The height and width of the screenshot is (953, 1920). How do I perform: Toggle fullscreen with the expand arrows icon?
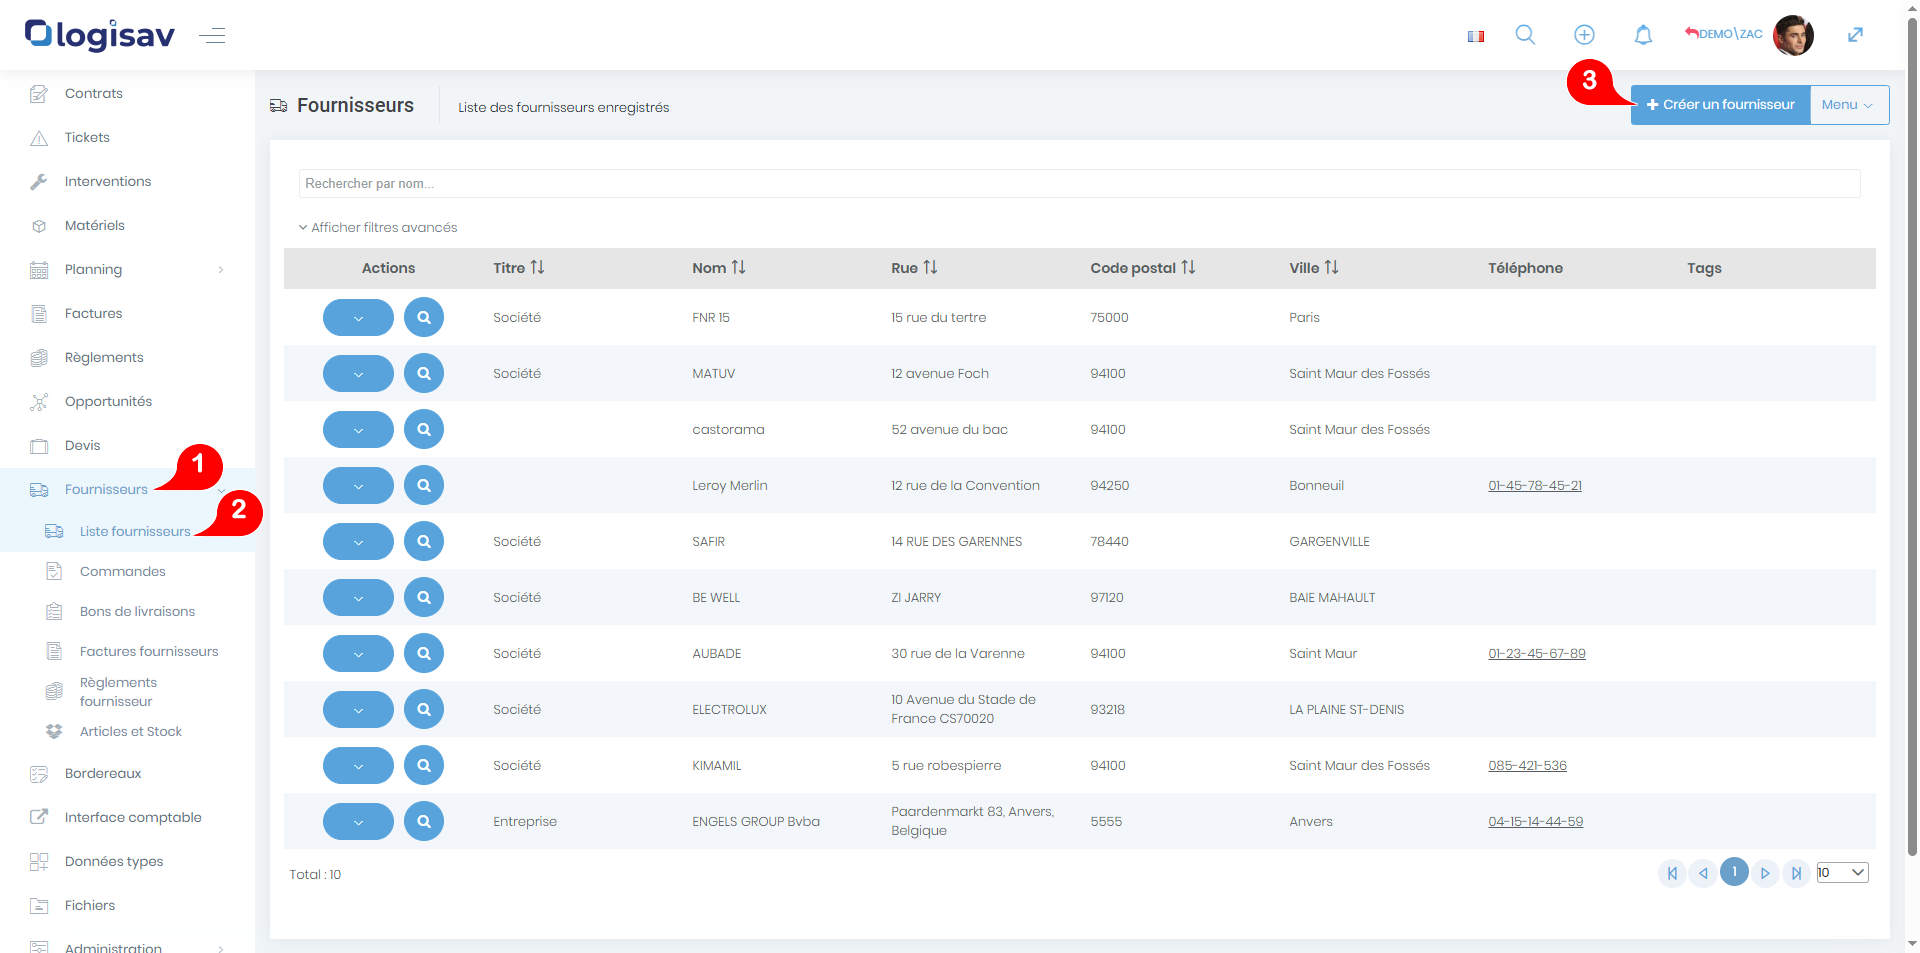click(x=1855, y=35)
